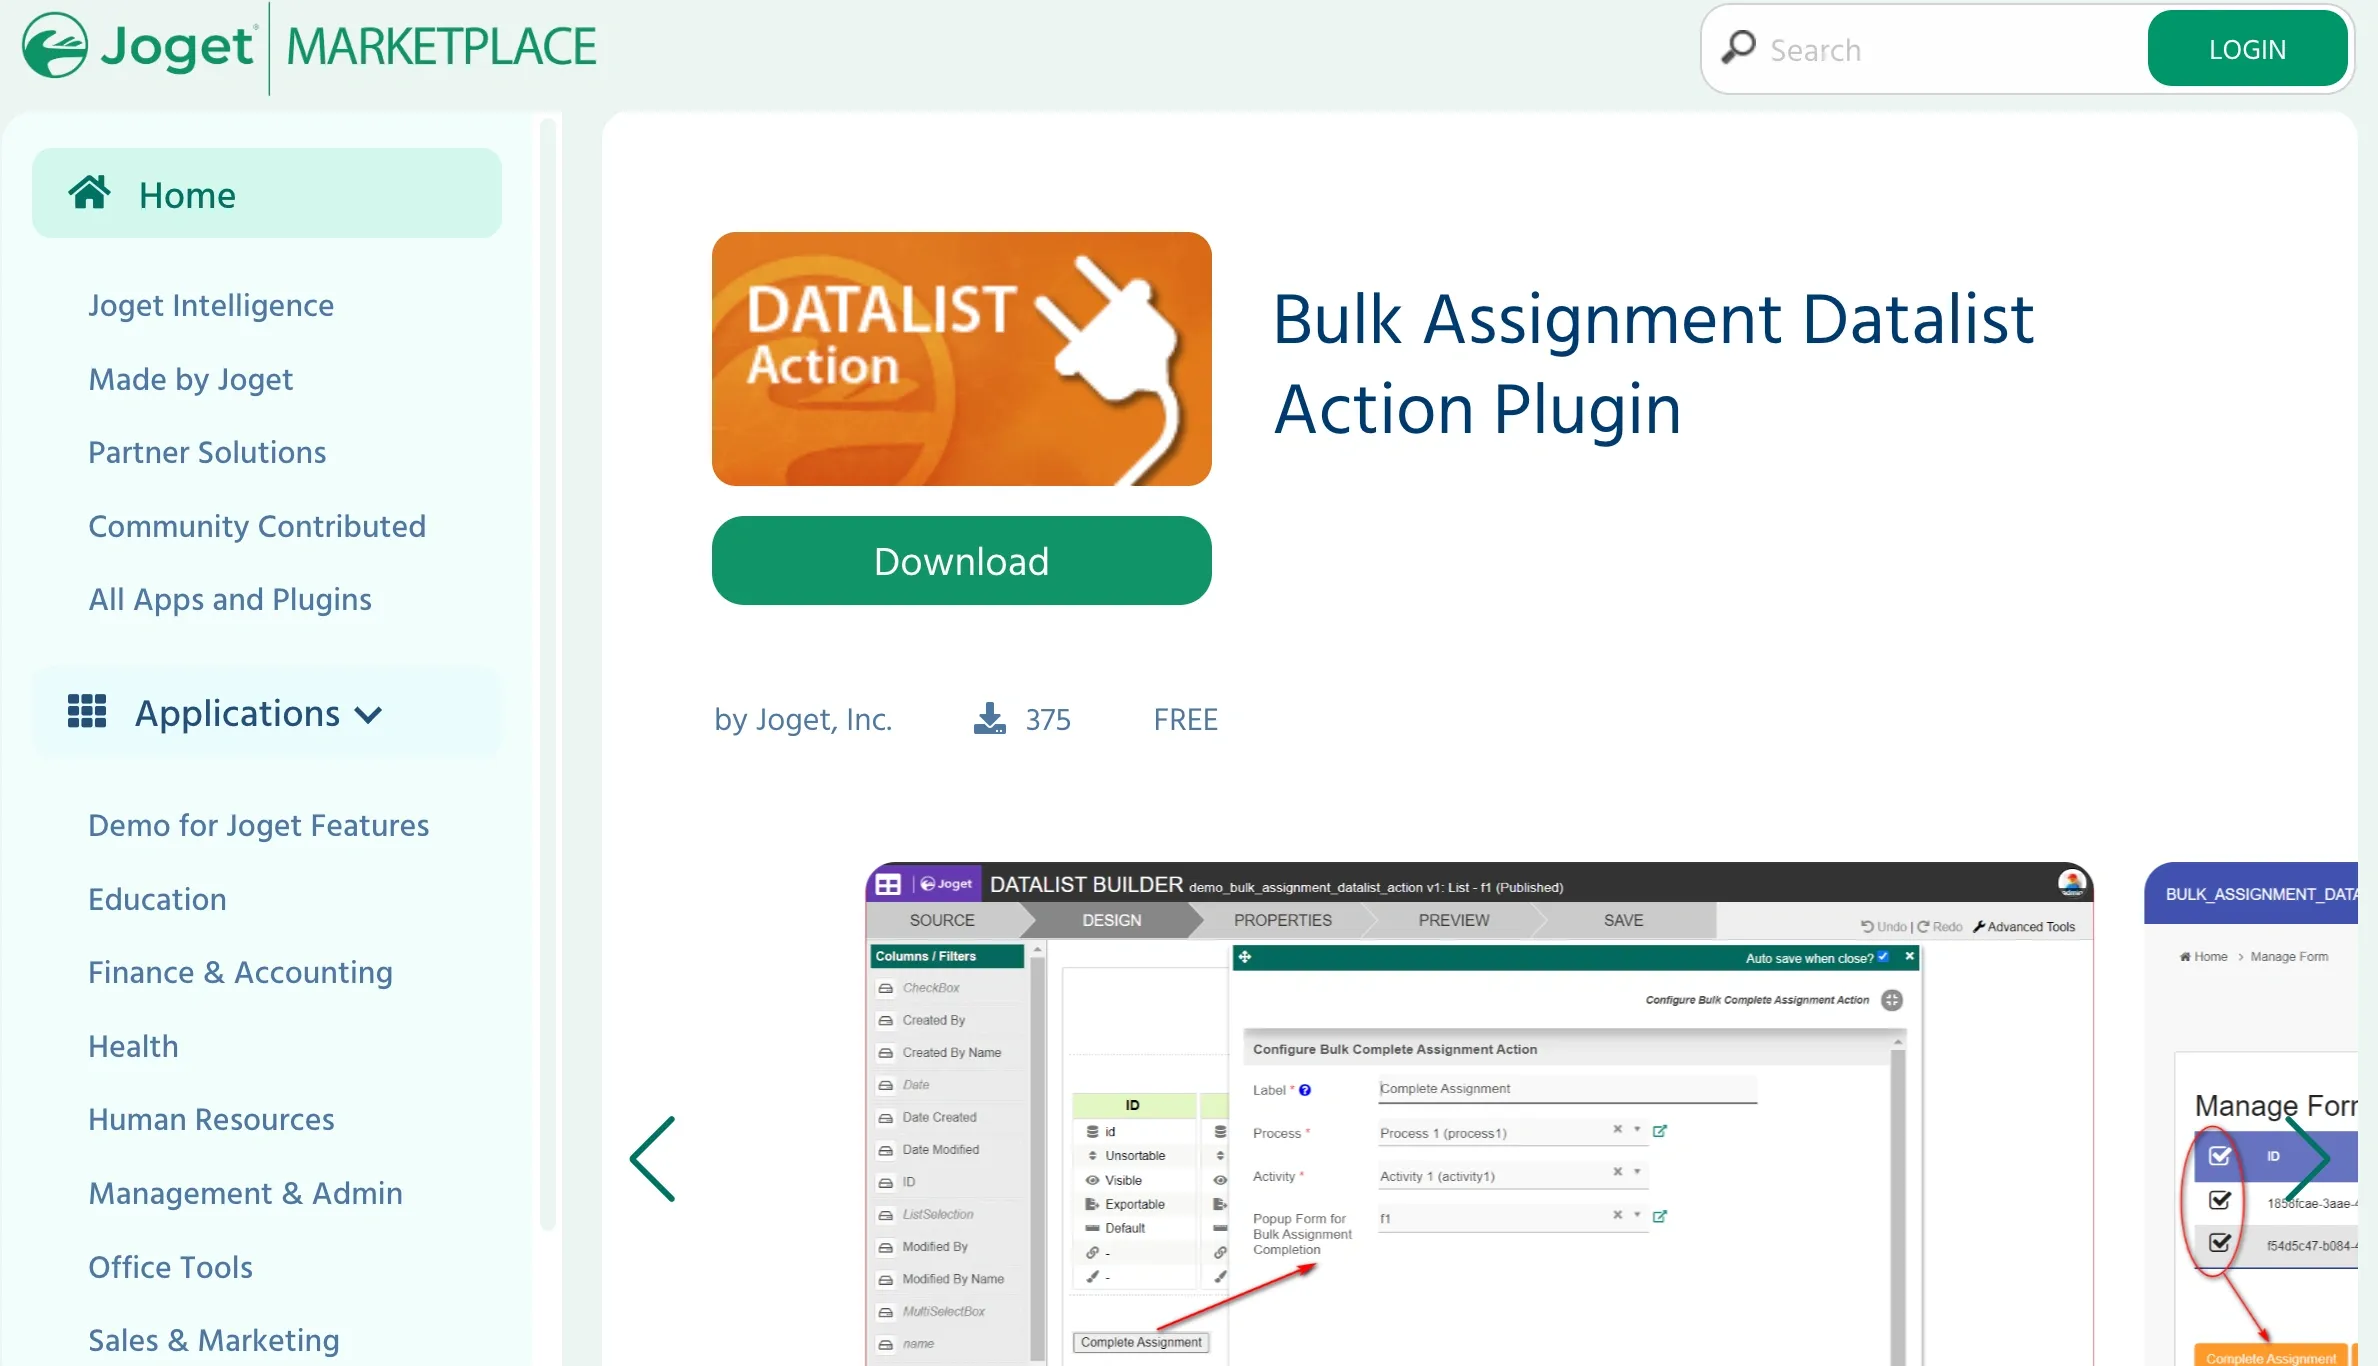Go to previous screenshot with left arrow
This screenshot has height=1366, width=2378.
click(653, 1158)
